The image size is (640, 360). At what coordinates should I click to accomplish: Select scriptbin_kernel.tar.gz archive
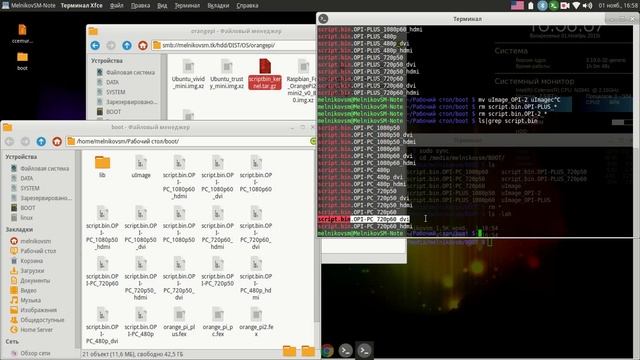pos(265,74)
